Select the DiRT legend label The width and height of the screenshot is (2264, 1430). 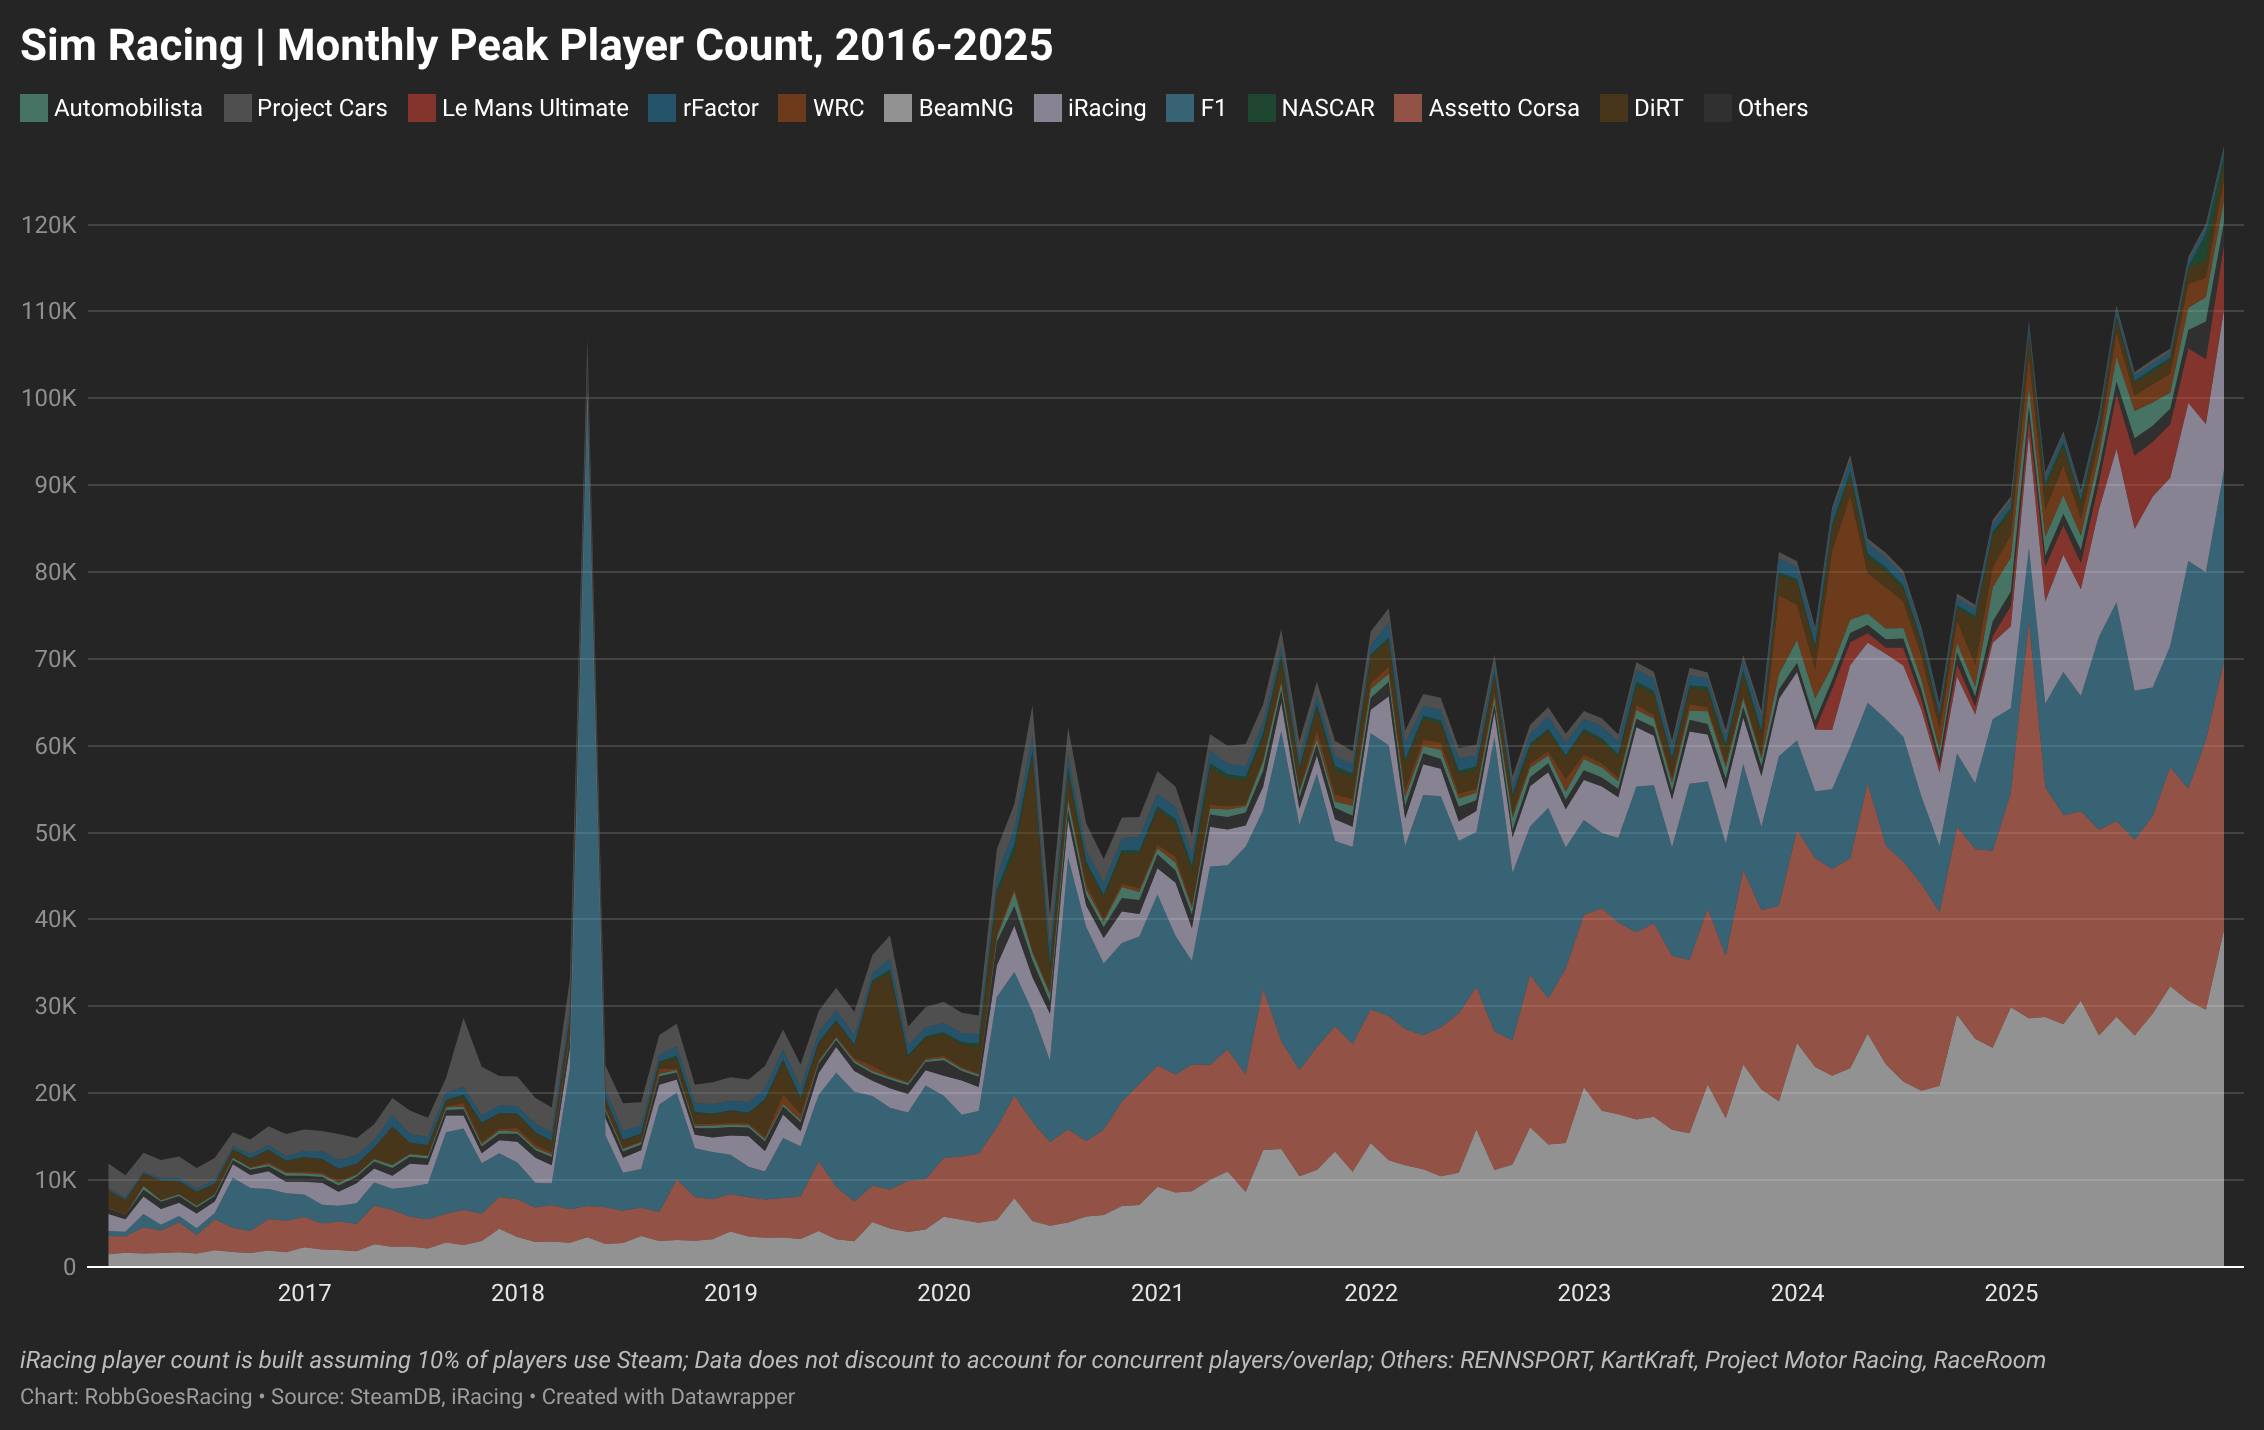1658,108
